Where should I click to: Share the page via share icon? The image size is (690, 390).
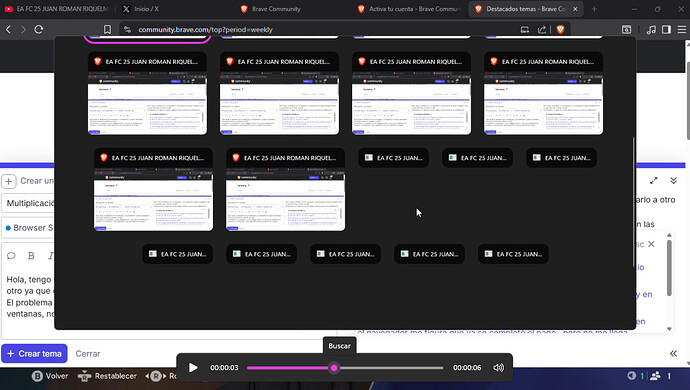(x=542, y=29)
